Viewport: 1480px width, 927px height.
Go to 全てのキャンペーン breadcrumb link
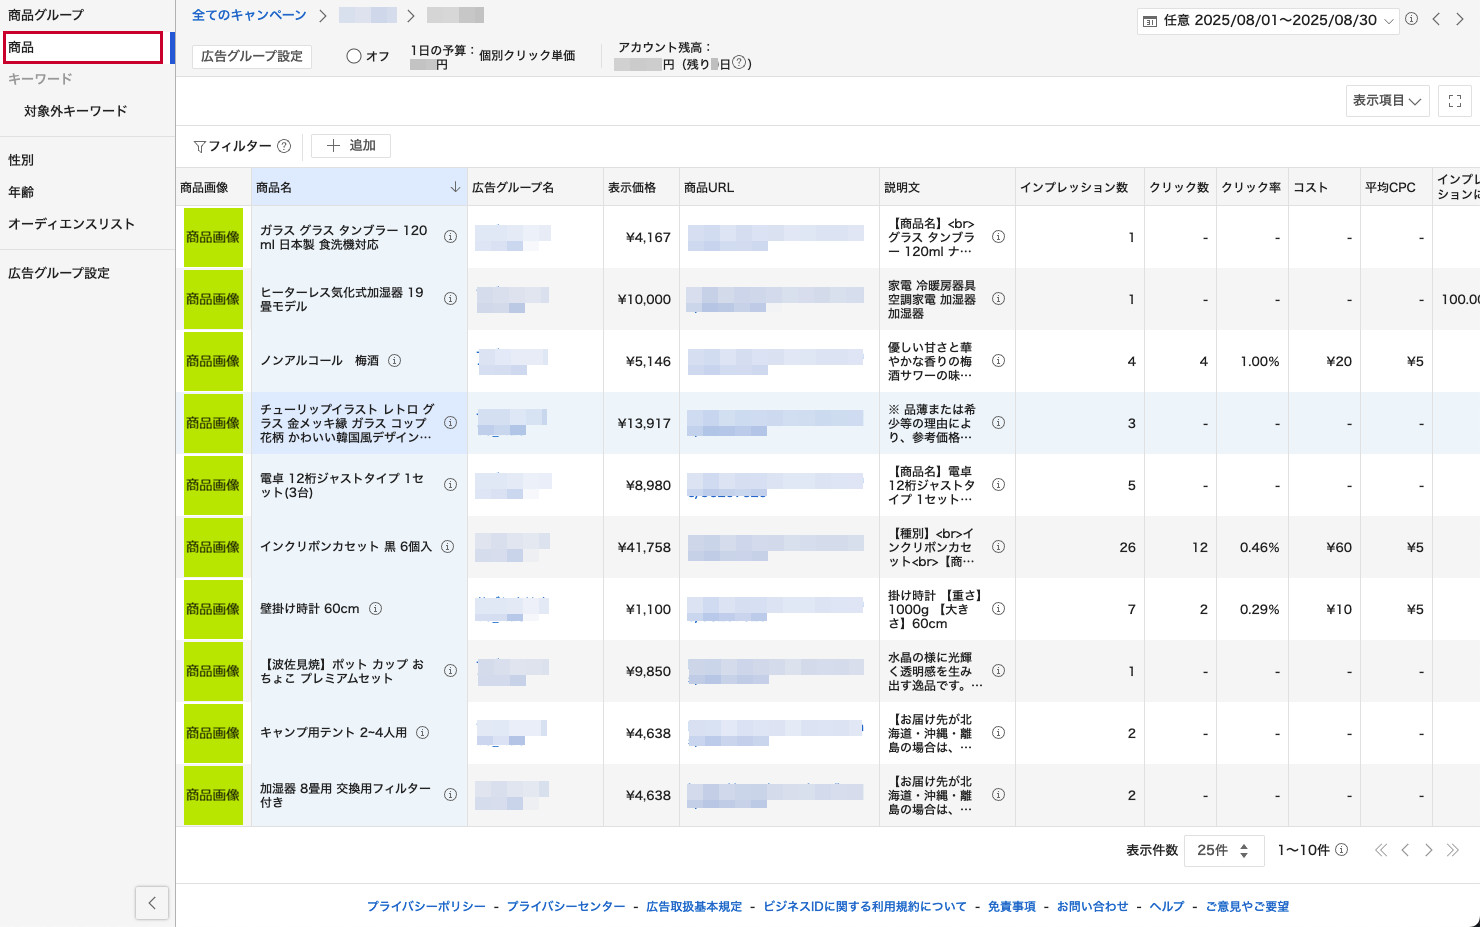249,15
